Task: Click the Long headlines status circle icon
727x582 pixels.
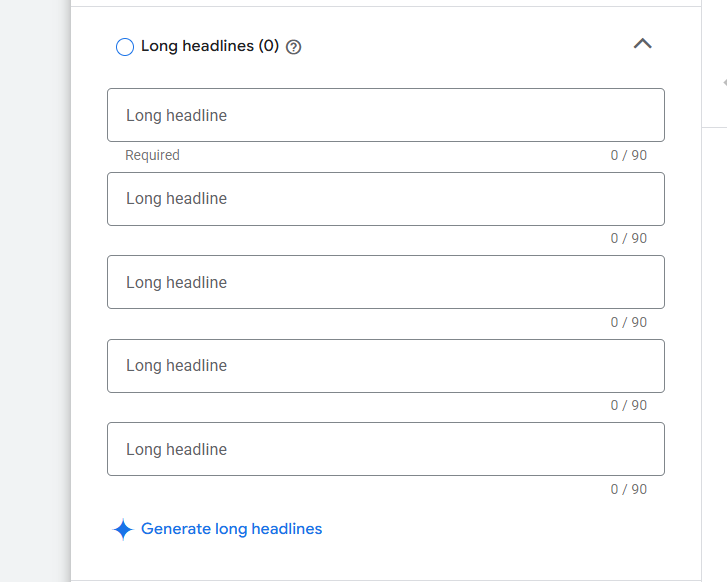Action: [125, 47]
